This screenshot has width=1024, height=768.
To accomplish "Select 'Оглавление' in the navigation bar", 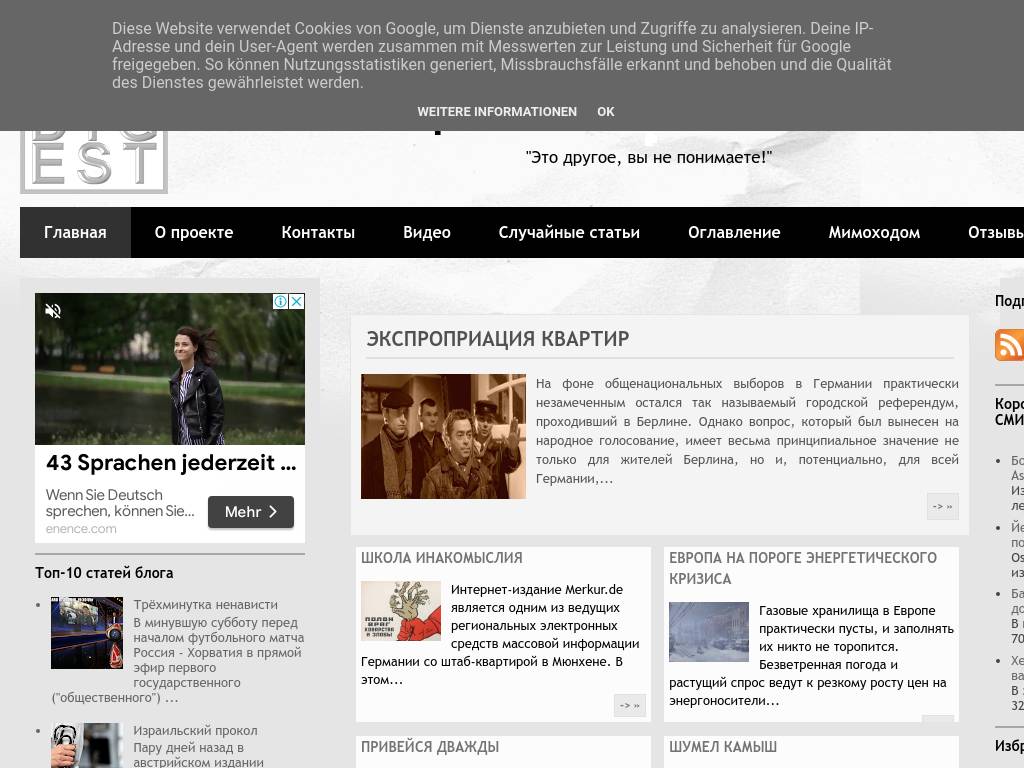I will coord(734,232).
